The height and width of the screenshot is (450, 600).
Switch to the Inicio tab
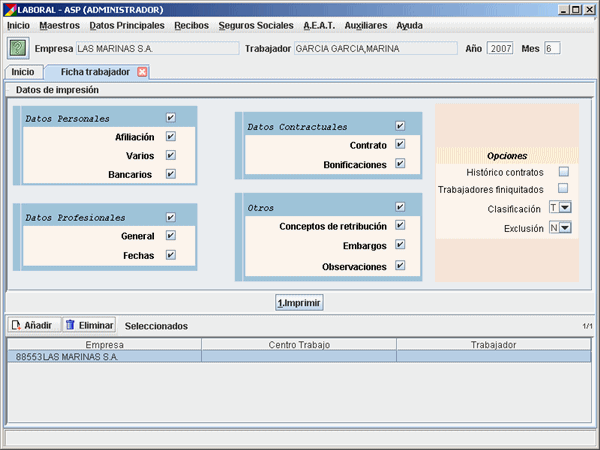(23, 72)
